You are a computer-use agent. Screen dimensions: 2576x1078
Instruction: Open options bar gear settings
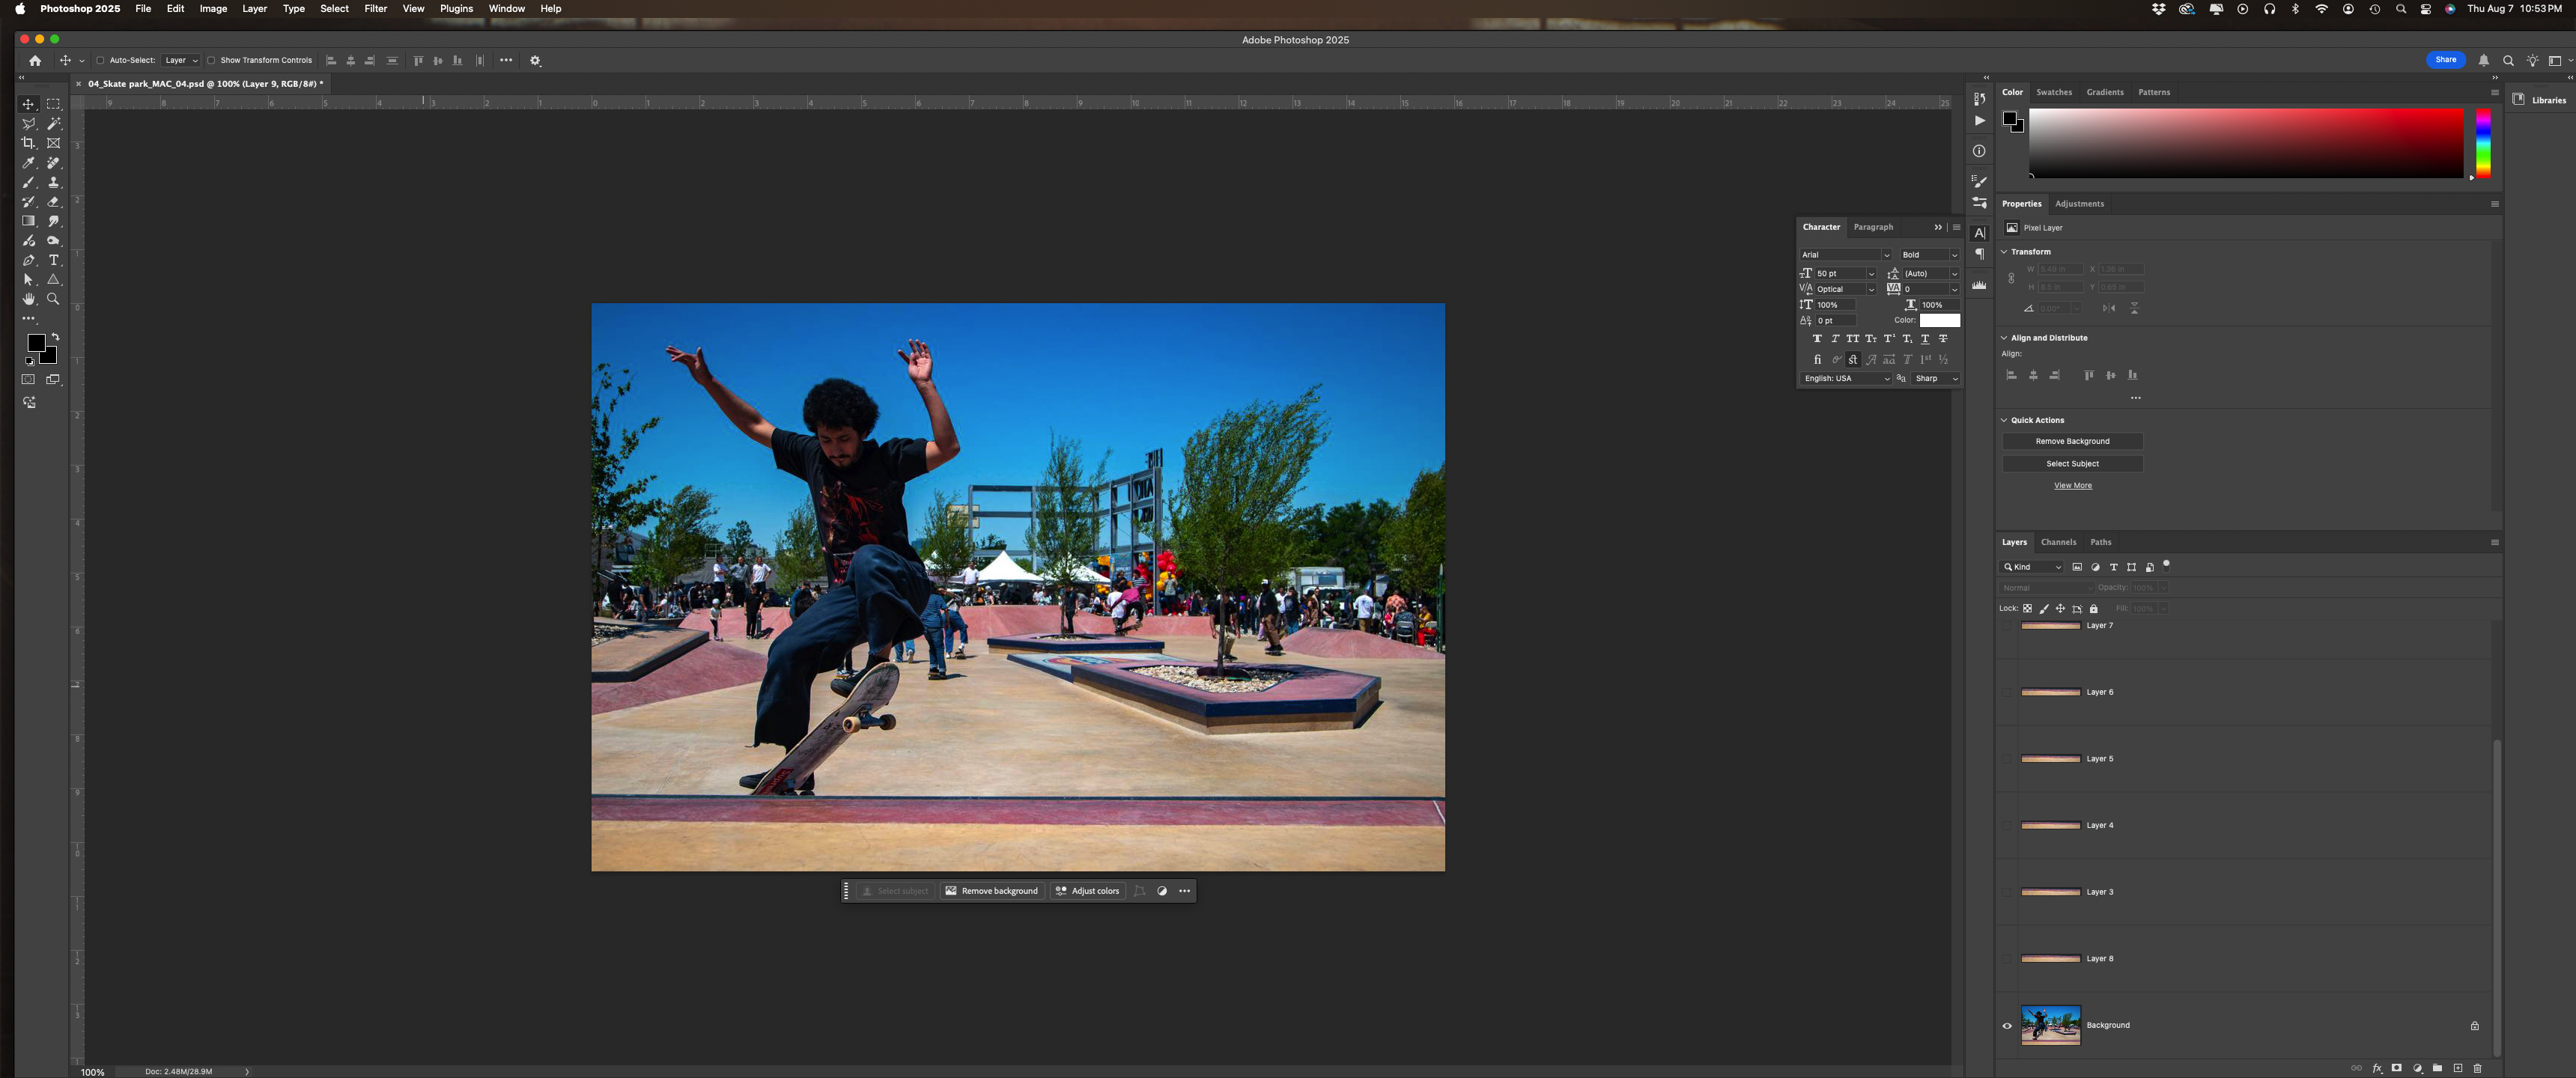coord(535,60)
